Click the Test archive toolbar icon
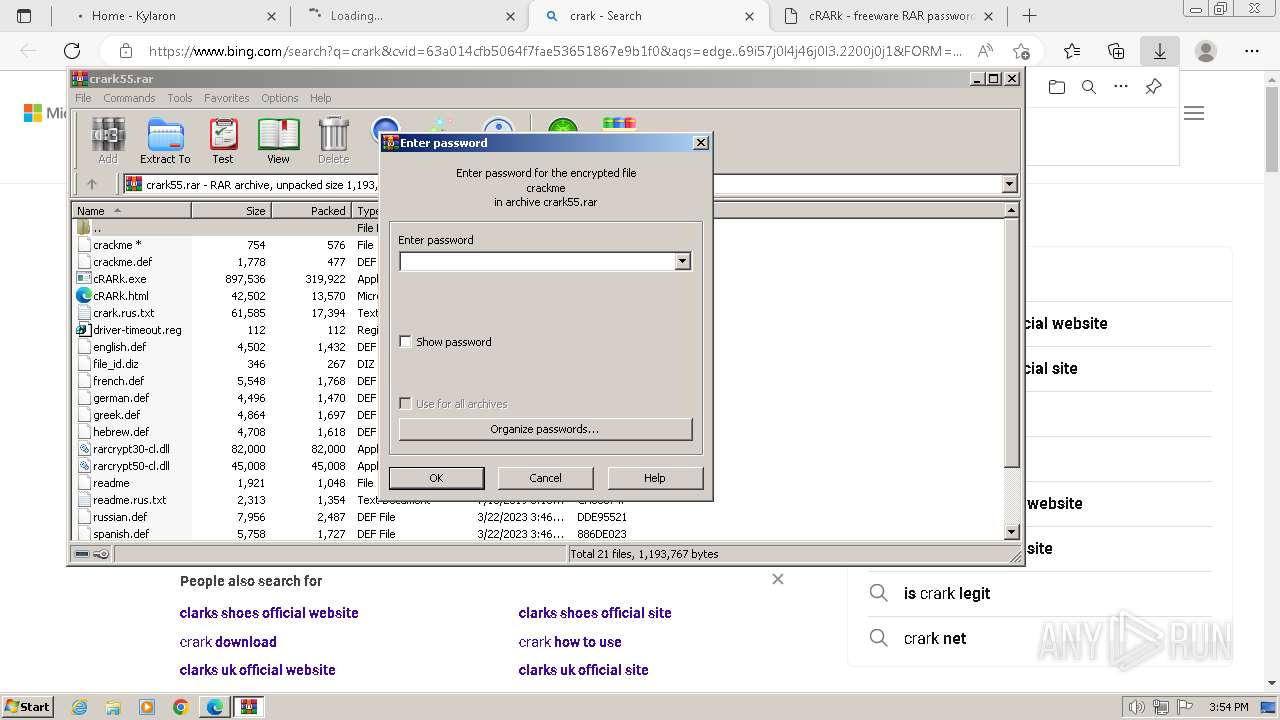 coord(223,140)
